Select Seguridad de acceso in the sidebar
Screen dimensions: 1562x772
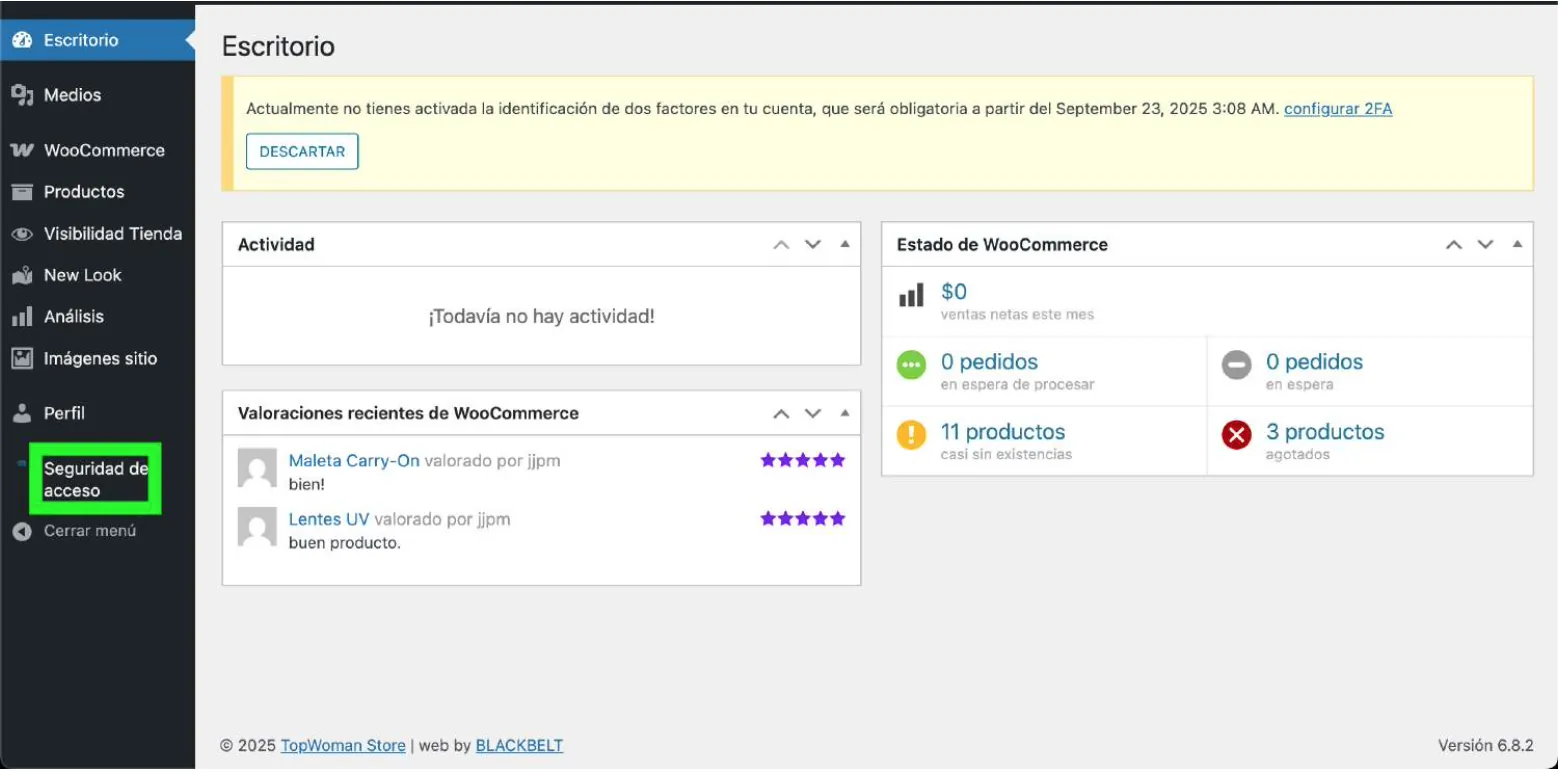(x=93, y=478)
